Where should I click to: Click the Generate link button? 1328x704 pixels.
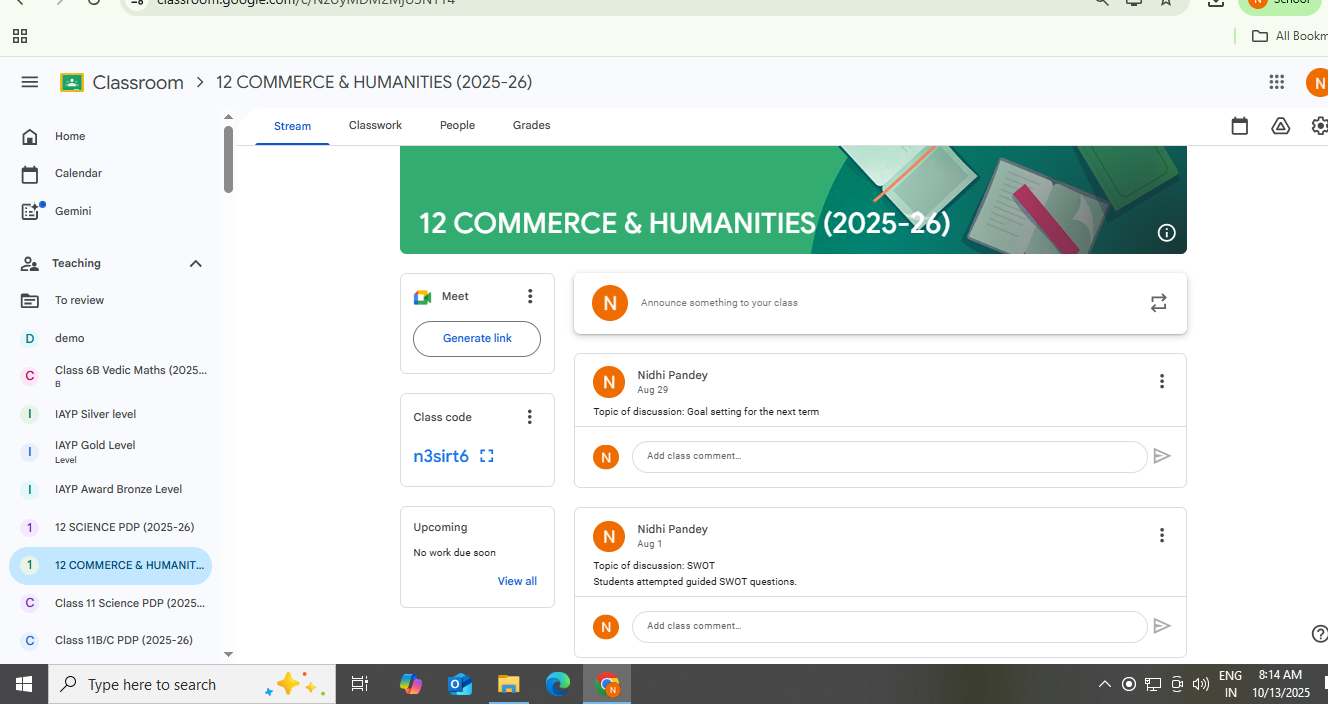click(x=477, y=339)
